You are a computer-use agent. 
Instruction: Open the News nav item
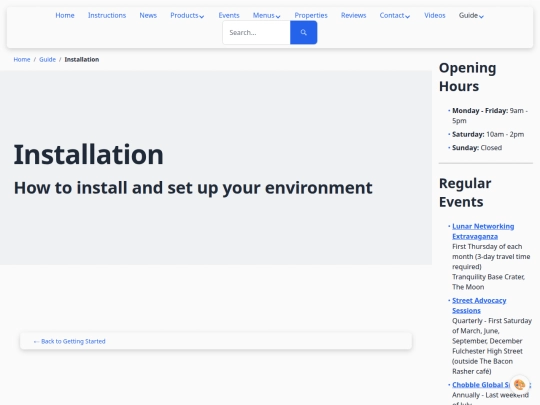tap(148, 15)
